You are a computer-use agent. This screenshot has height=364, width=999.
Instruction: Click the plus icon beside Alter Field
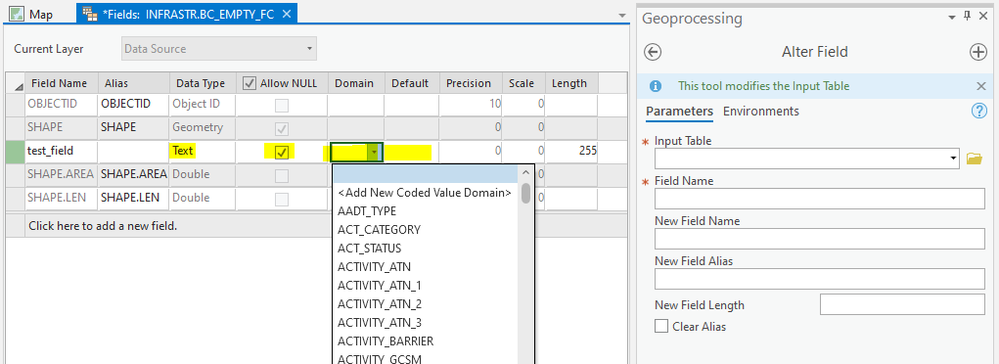tap(978, 52)
